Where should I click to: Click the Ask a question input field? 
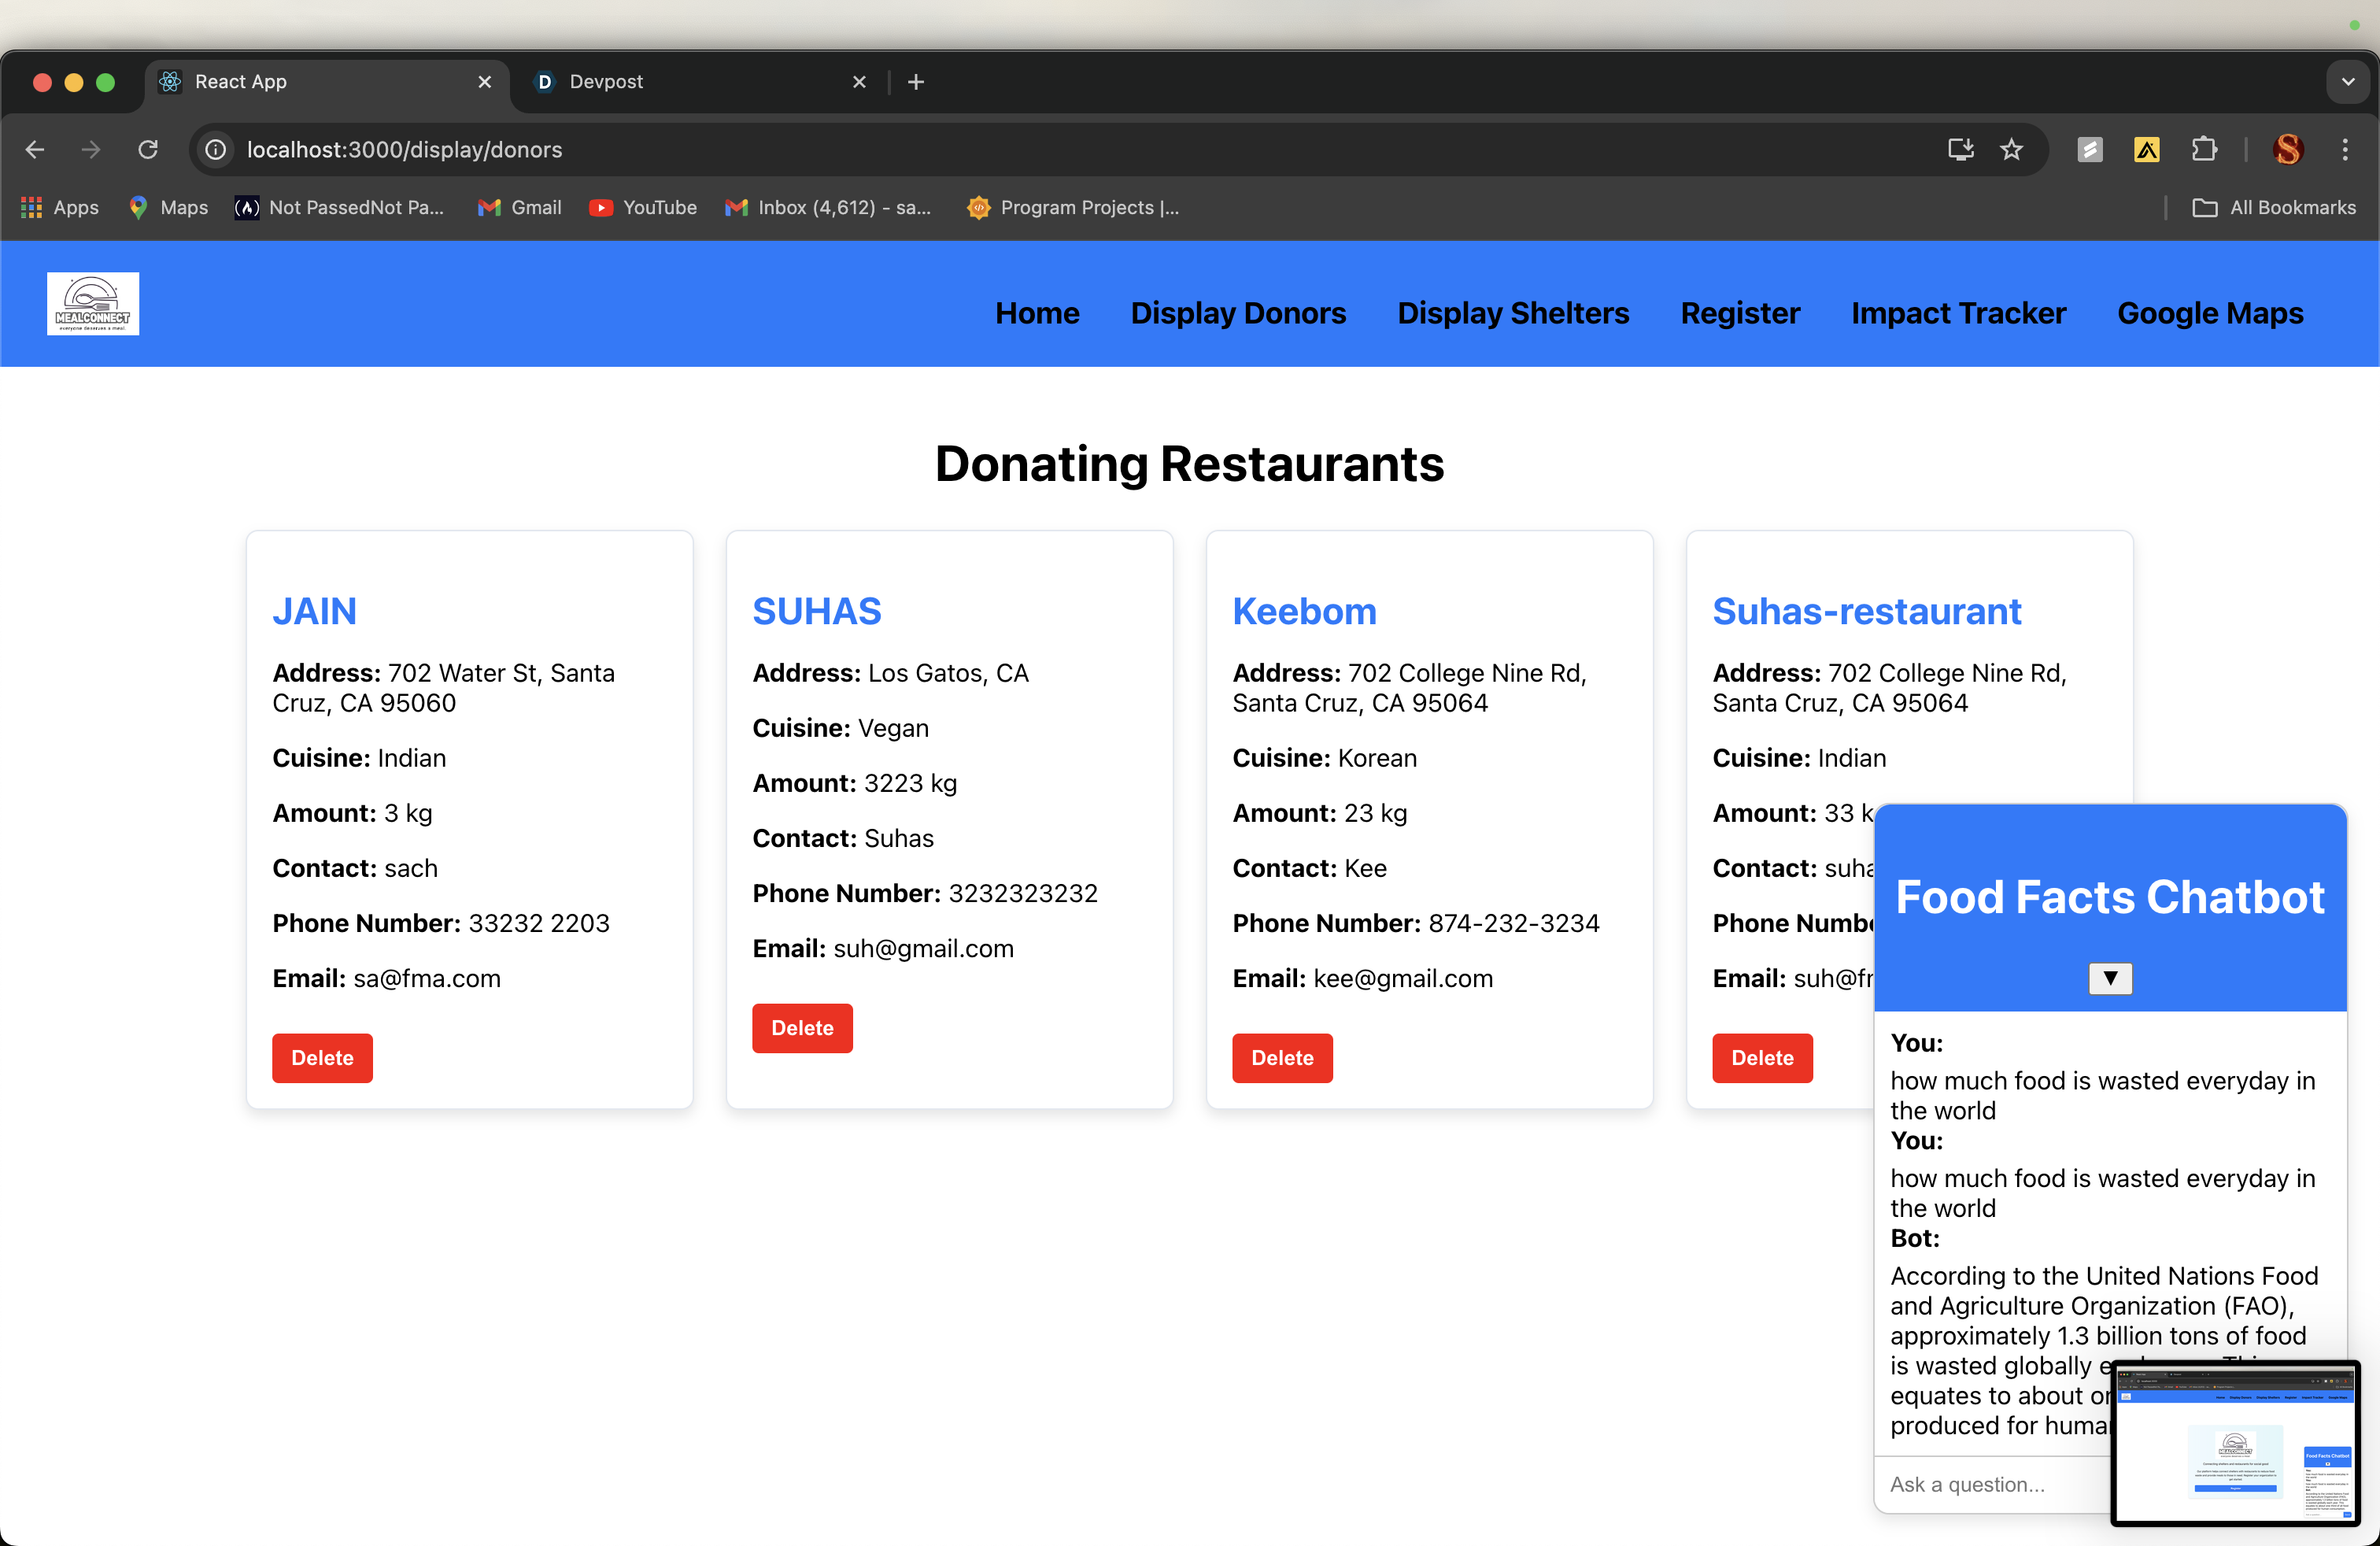point(1990,1484)
